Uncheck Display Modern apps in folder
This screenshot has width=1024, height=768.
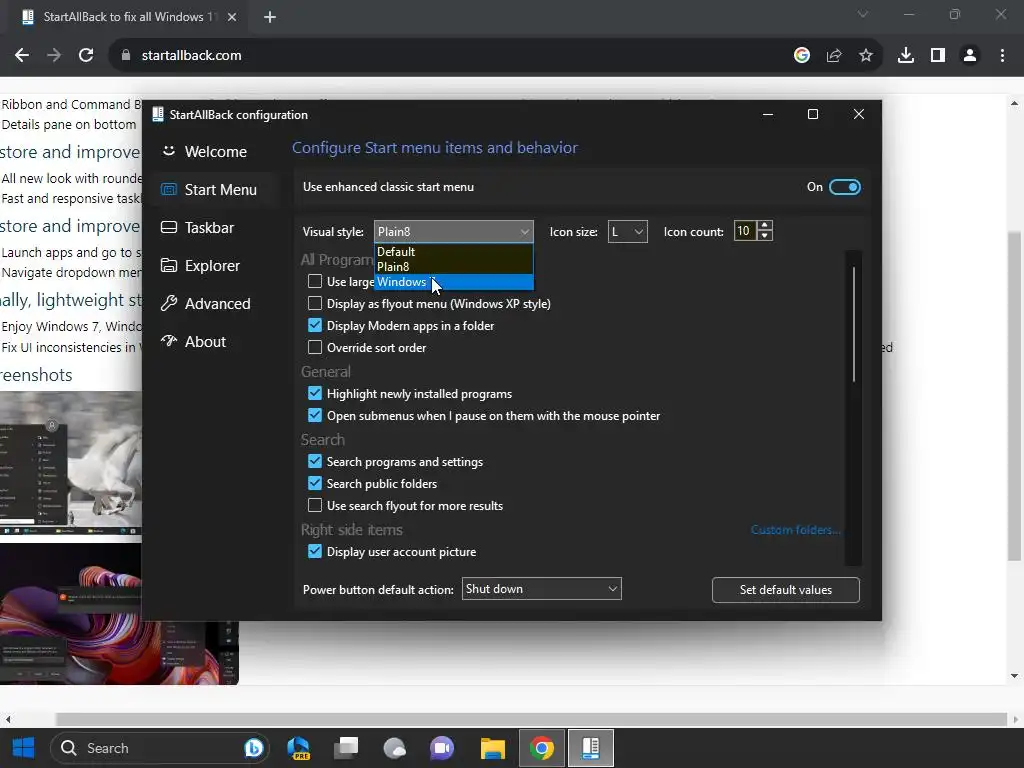tap(315, 325)
